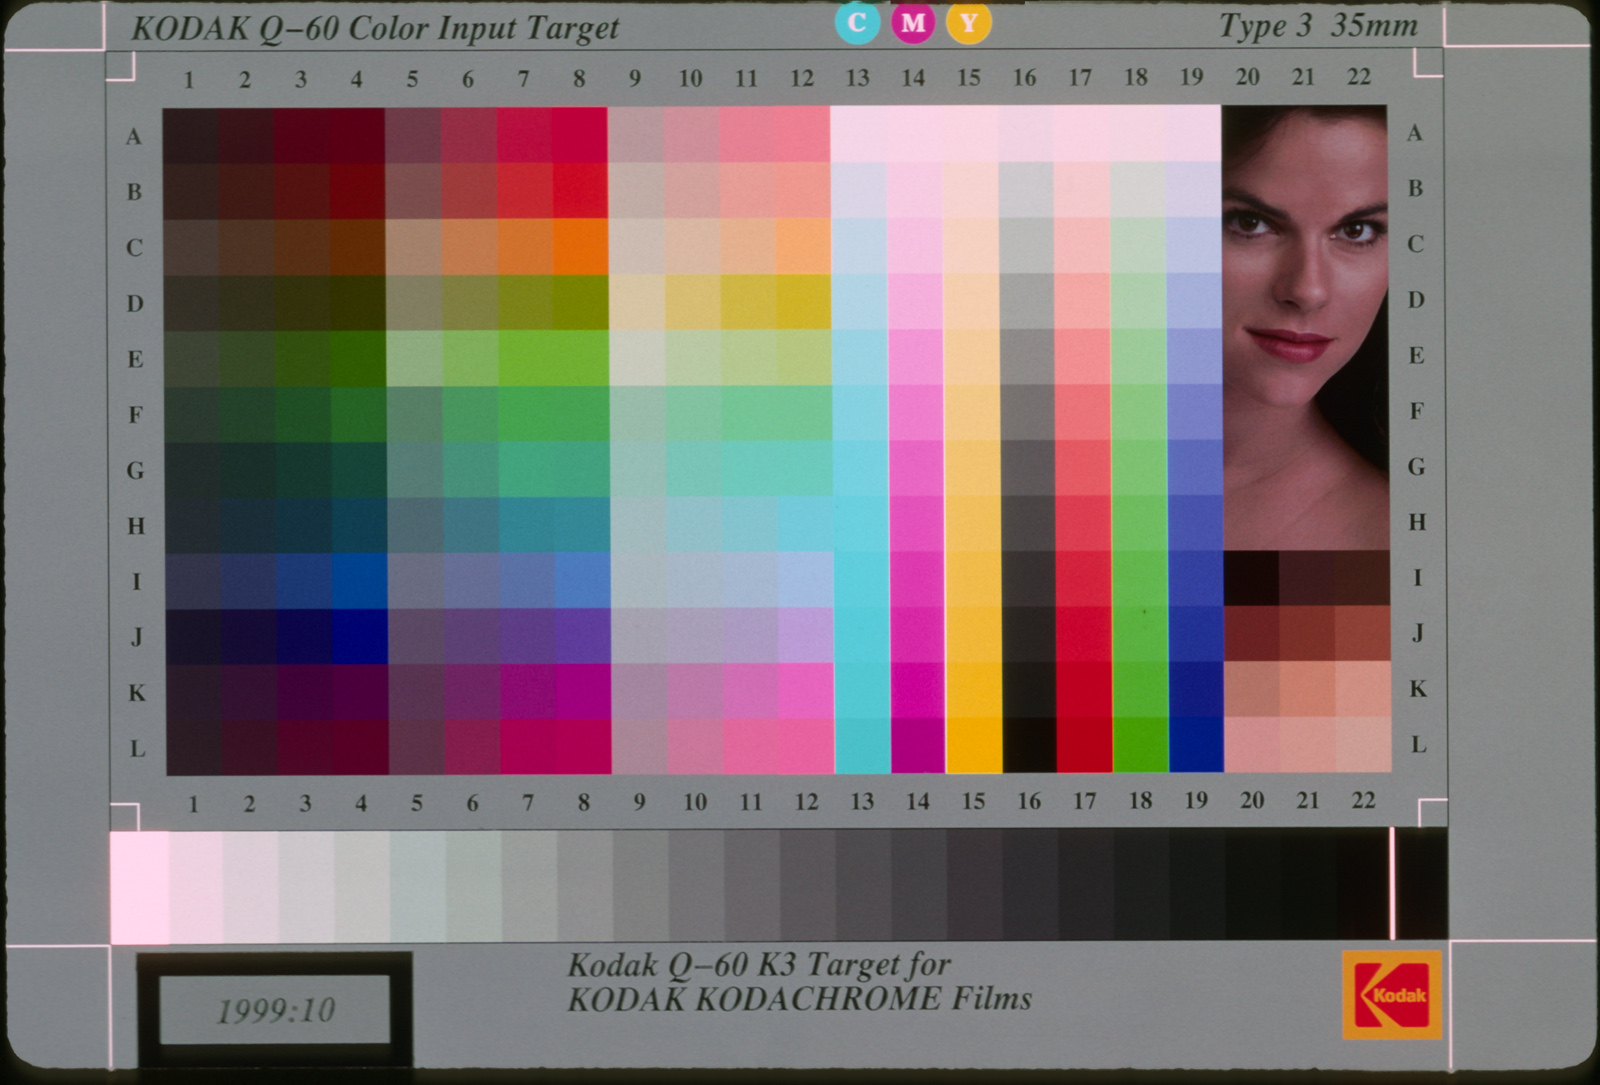Pick the azure blue patch at I4
The image size is (1600, 1085).
[x=359, y=581]
